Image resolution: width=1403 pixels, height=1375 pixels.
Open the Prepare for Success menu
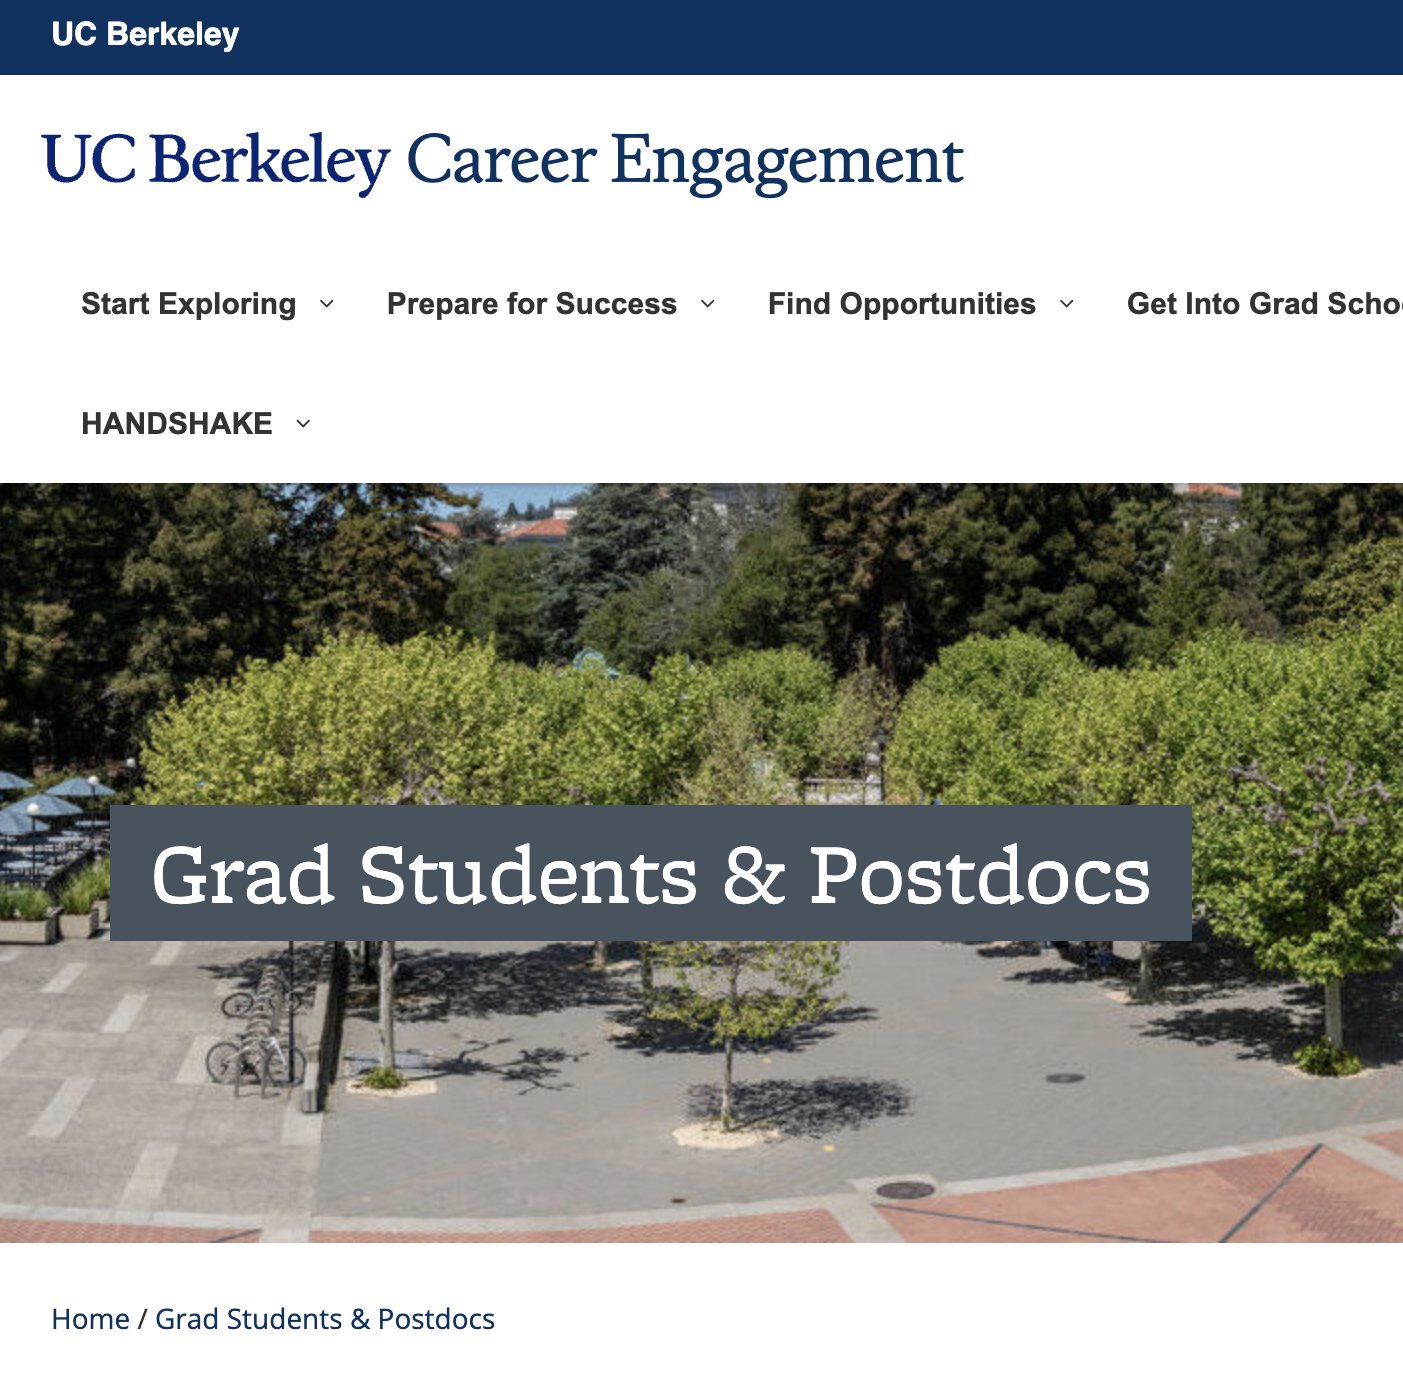pos(532,304)
